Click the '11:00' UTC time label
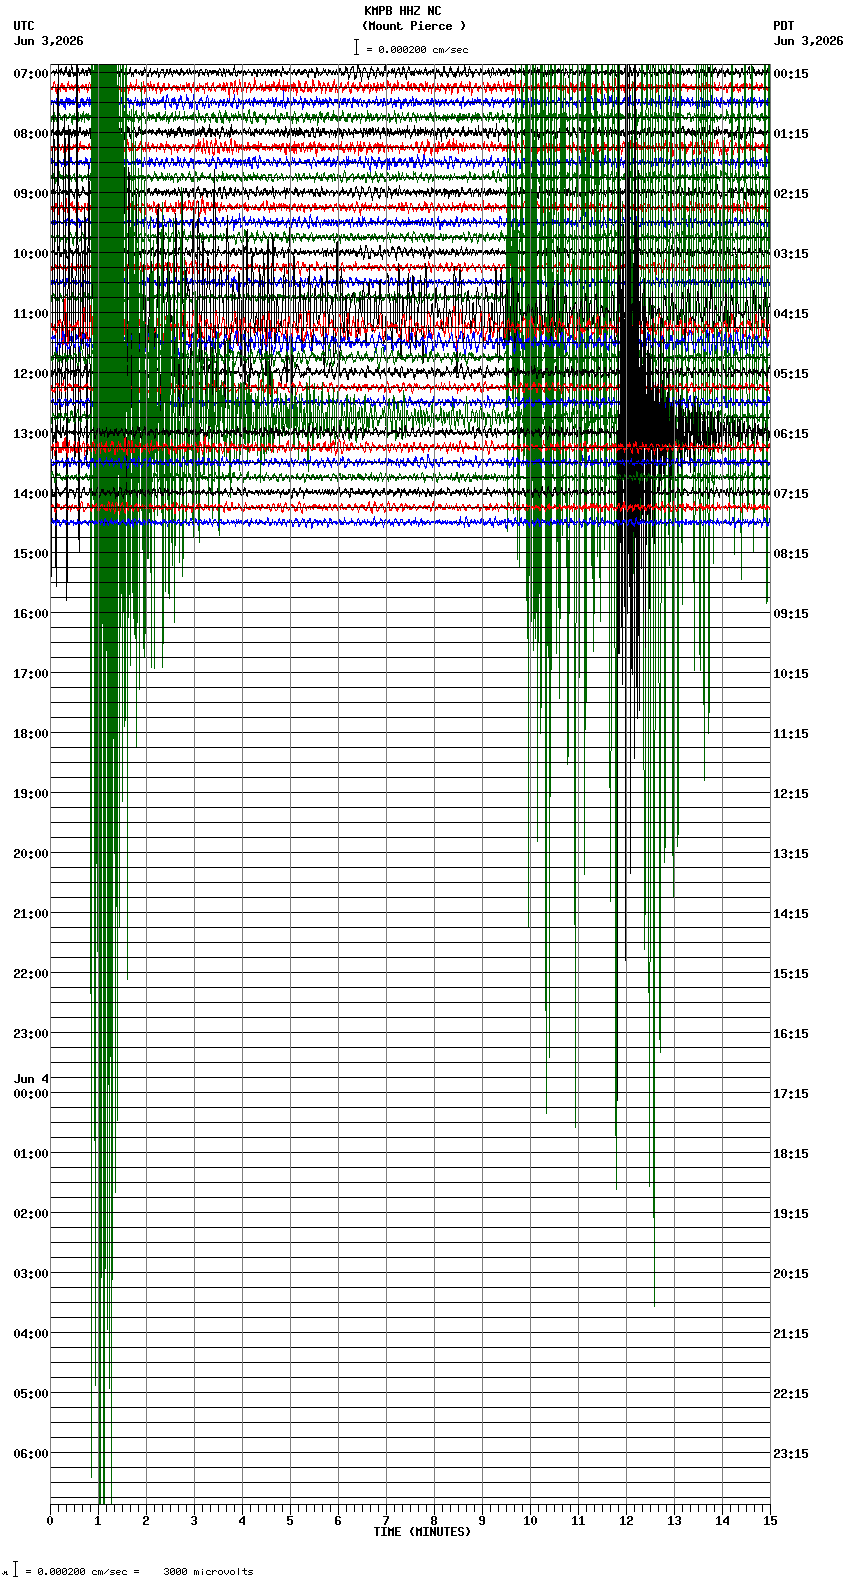This screenshot has height=1584, width=850. (31, 314)
